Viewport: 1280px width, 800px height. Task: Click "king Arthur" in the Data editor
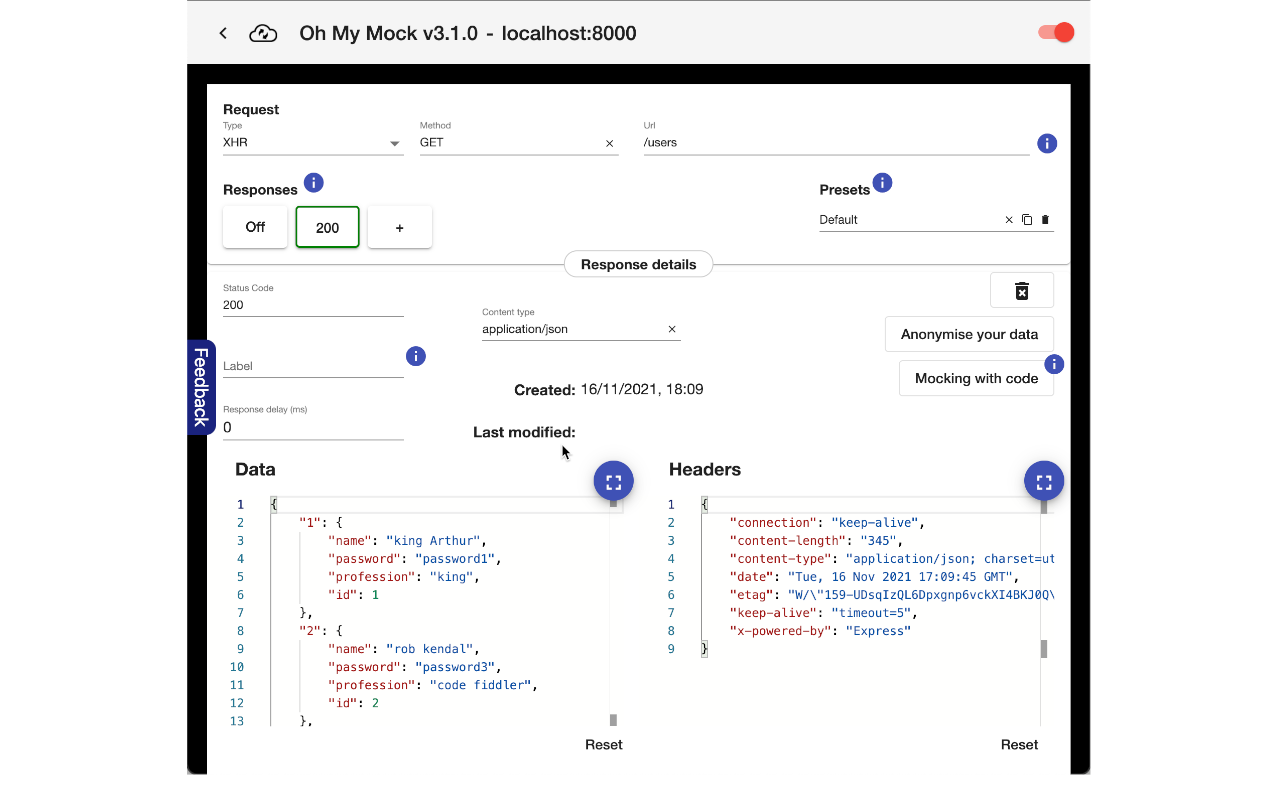(434, 541)
